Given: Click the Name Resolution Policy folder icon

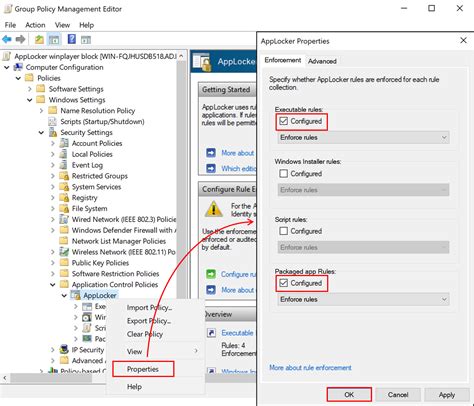Looking at the screenshot, I should [53, 111].
